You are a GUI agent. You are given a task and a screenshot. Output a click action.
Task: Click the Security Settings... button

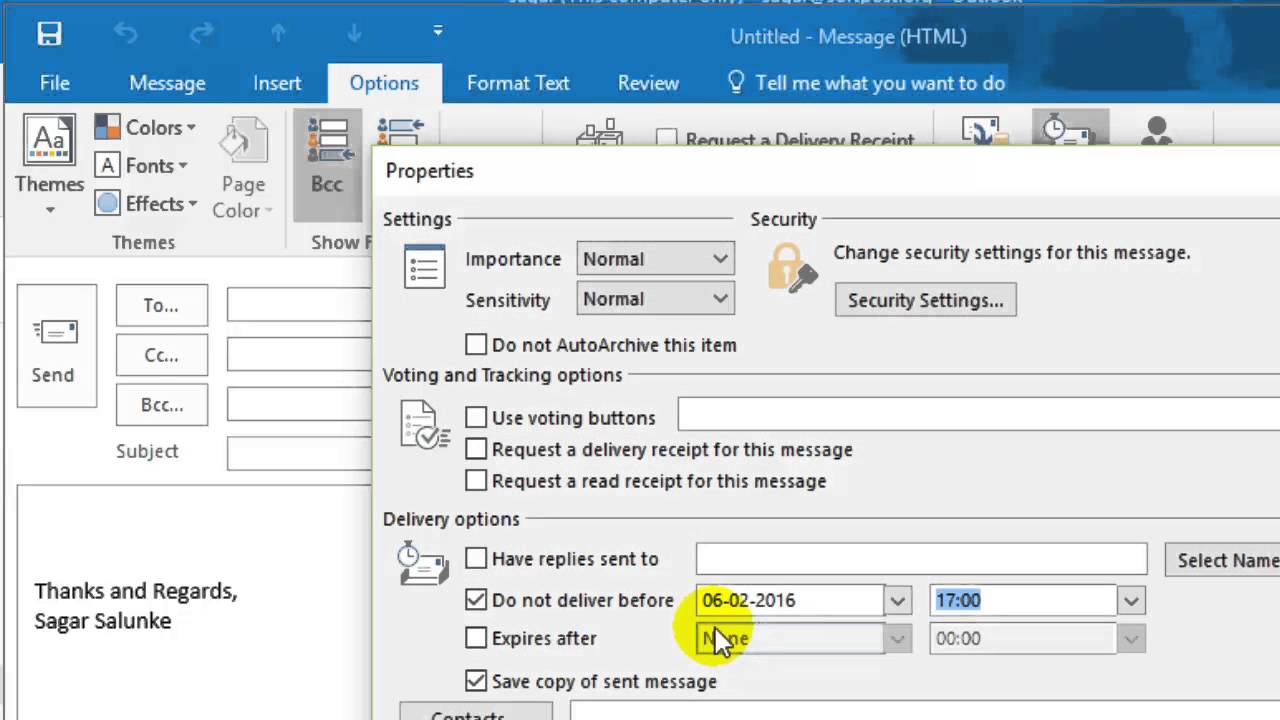pyautogui.click(x=926, y=300)
